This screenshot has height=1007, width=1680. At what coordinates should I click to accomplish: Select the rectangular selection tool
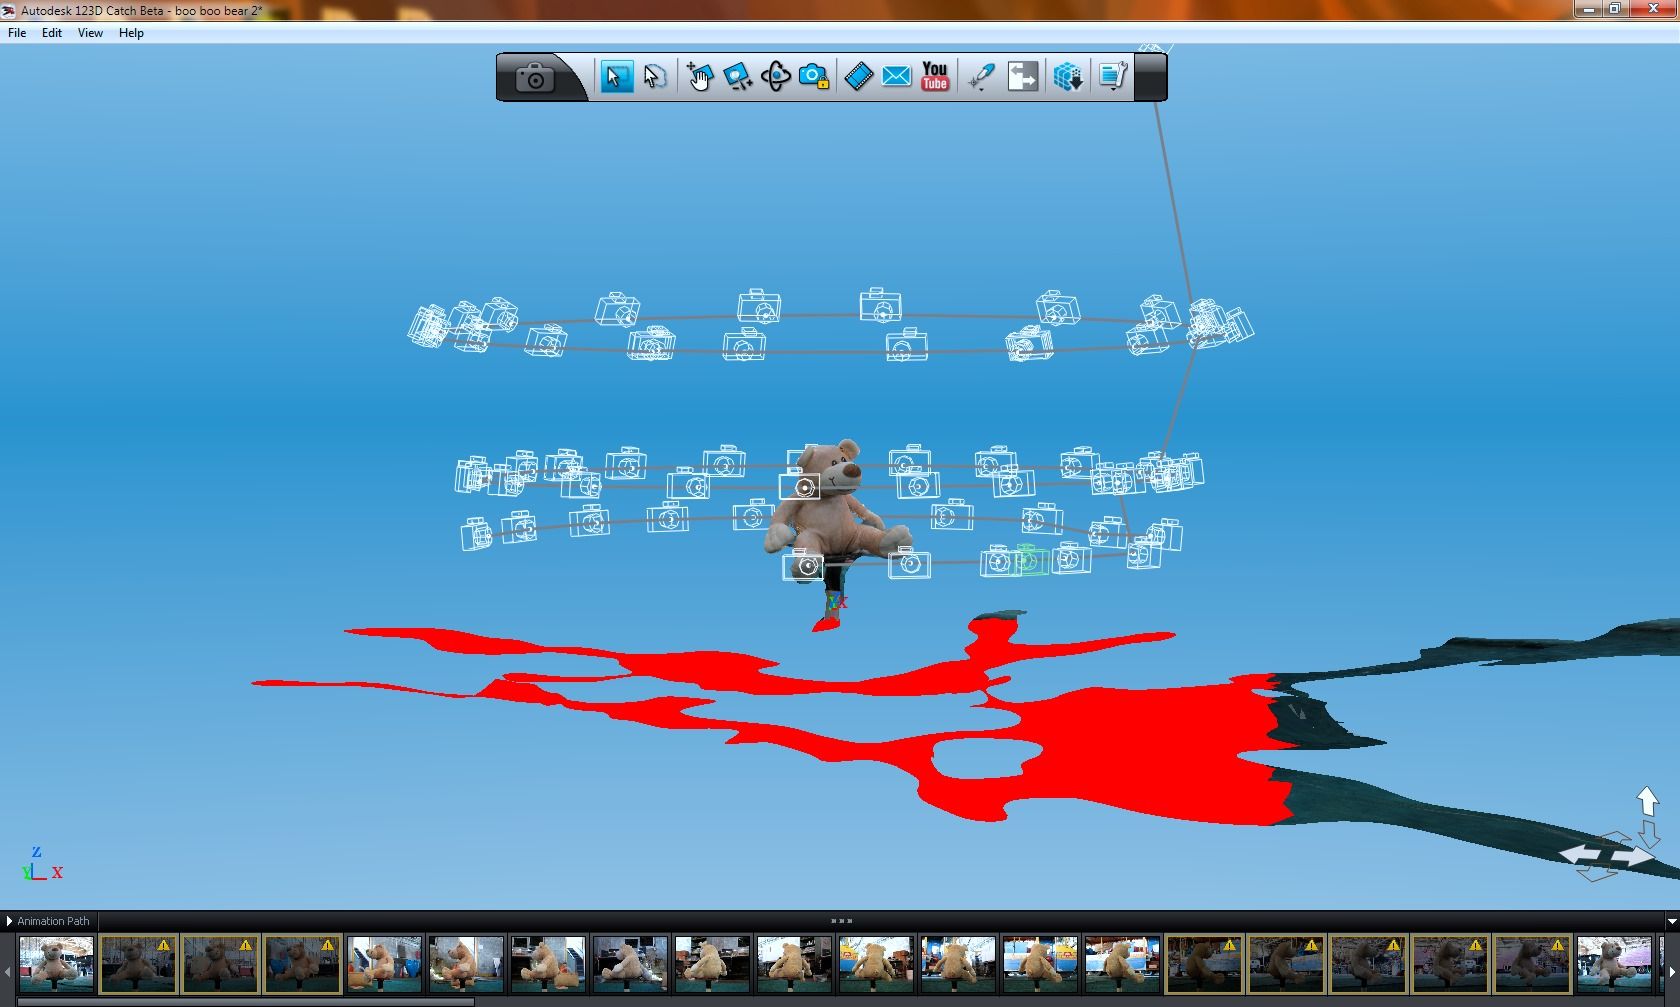pyautogui.click(x=617, y=76)
